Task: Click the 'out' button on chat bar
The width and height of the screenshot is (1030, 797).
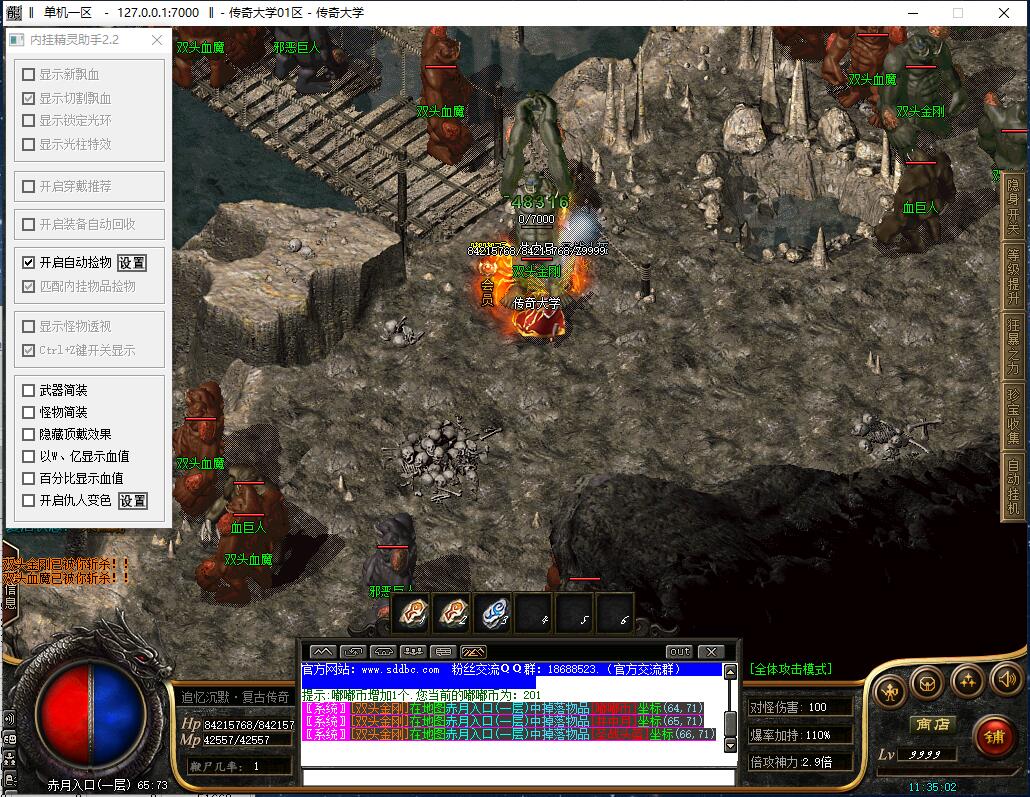Action: (679, 651)
